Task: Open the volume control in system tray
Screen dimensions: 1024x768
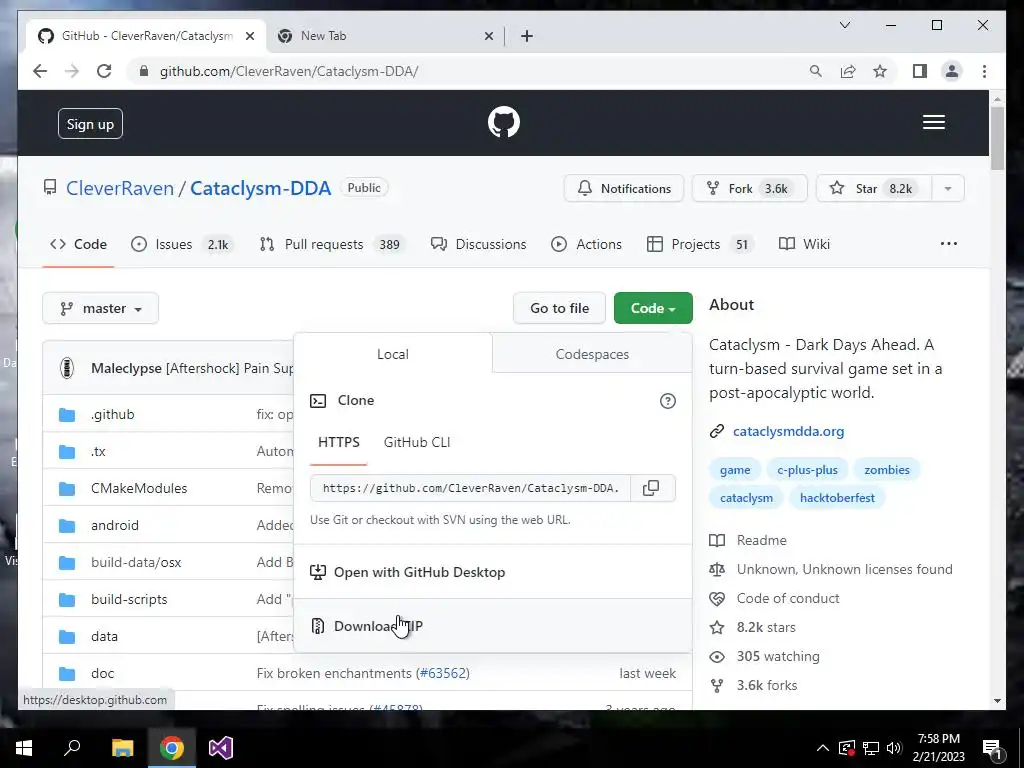Action: pos(894,748)
